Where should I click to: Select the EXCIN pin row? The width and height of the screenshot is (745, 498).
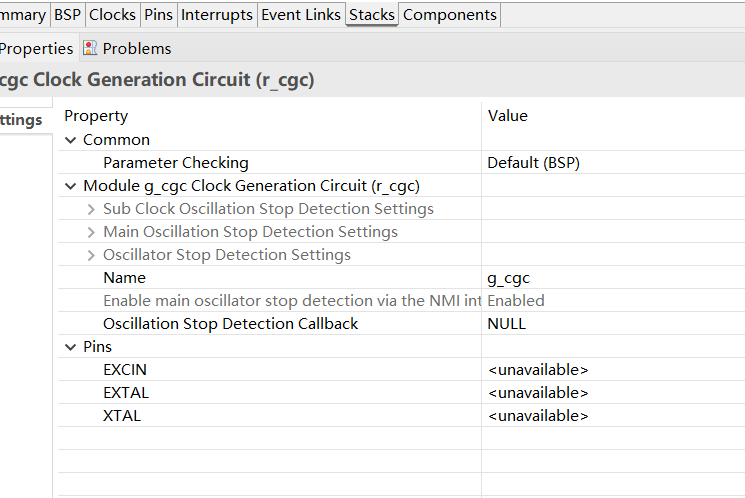(x=125, y=370)
